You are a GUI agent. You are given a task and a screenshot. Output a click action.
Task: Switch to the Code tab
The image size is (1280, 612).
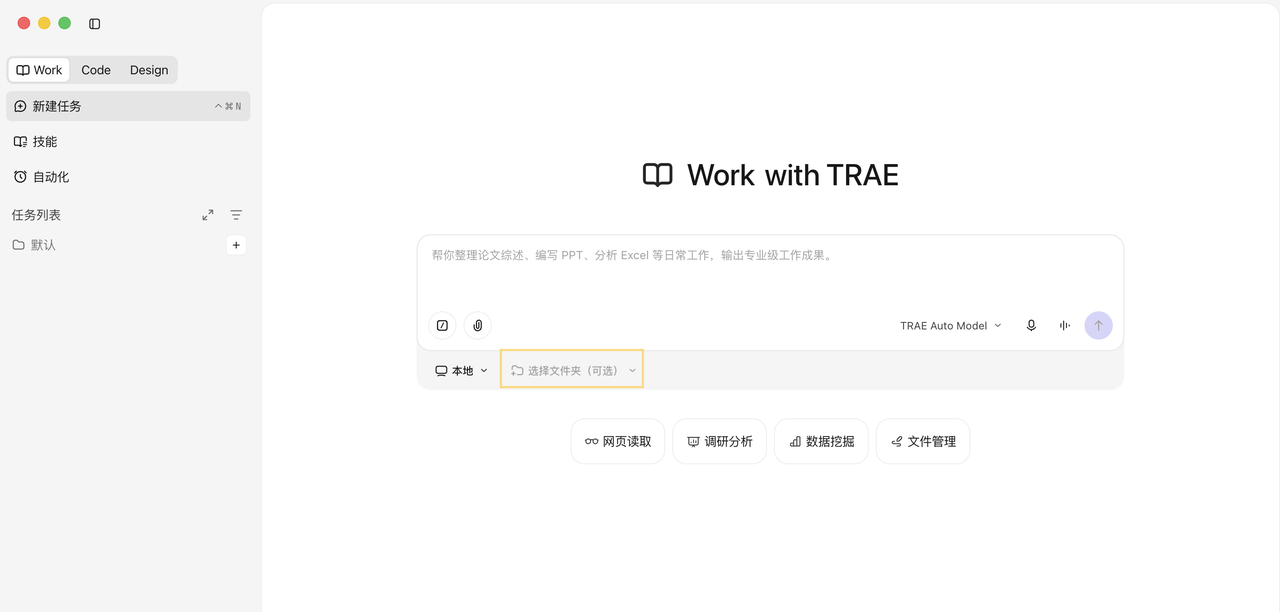(x=96, y=70)
